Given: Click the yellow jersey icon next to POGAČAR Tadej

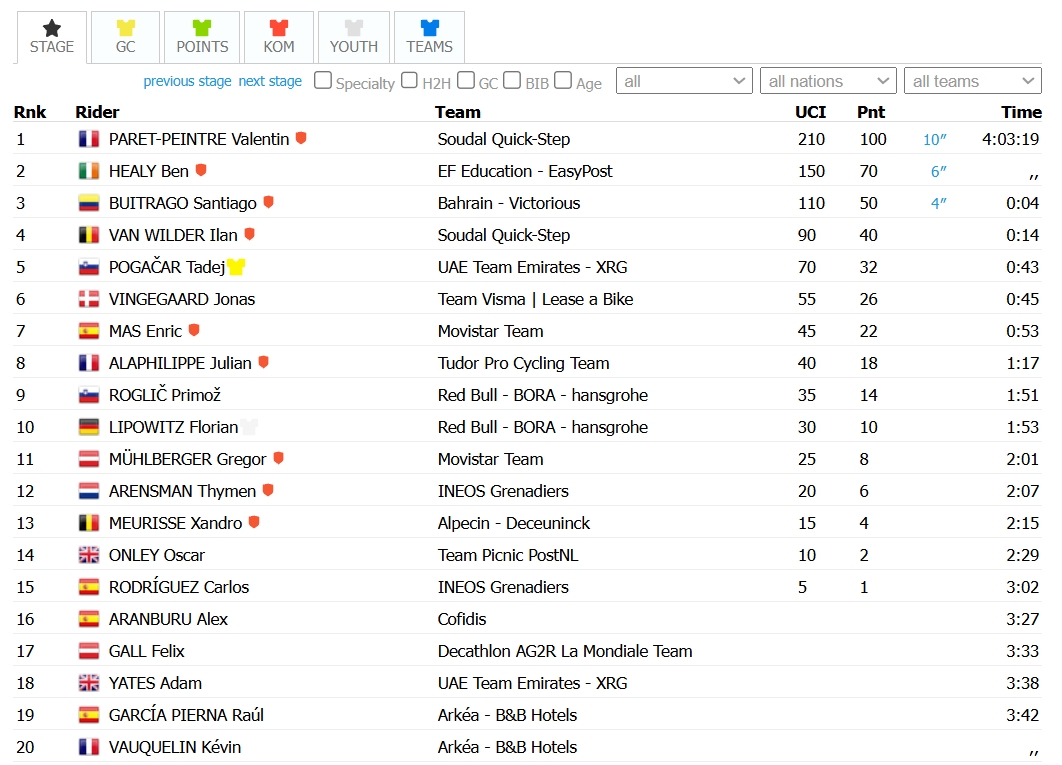Looking at the screenshot, I should click(x=236, y=267).
